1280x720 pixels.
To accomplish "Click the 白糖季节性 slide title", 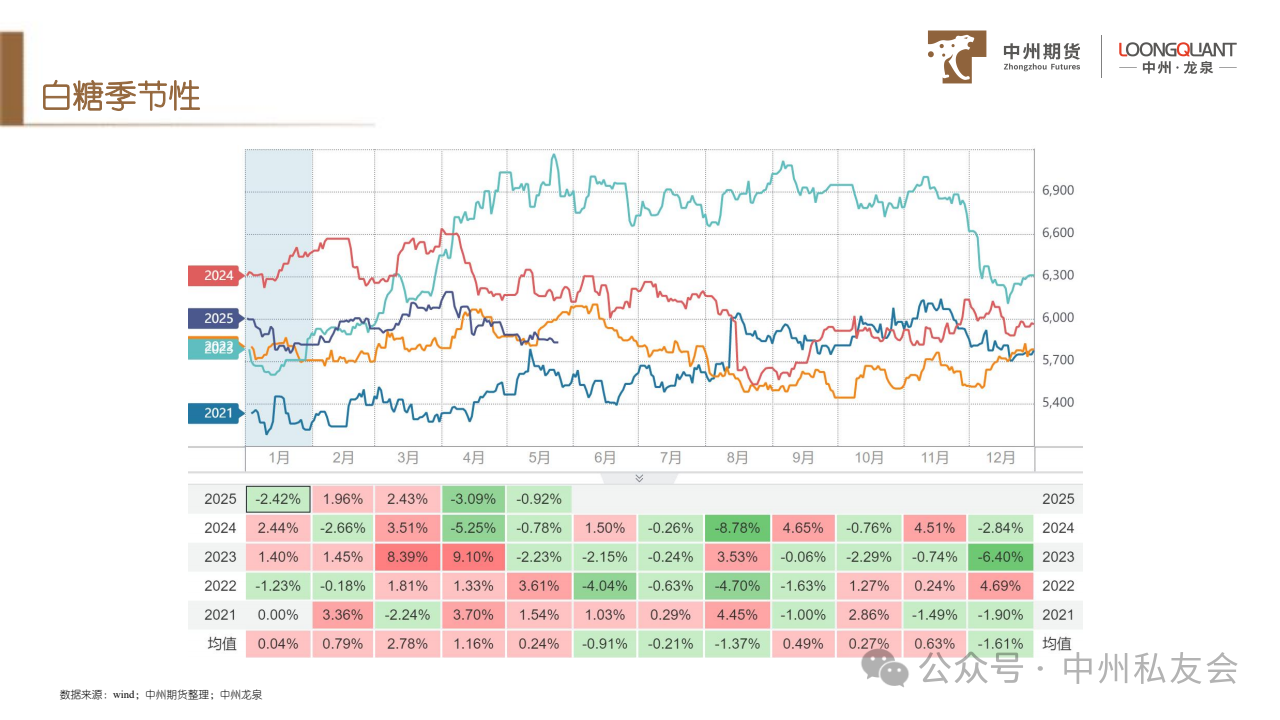I will (x=121, y=96).
